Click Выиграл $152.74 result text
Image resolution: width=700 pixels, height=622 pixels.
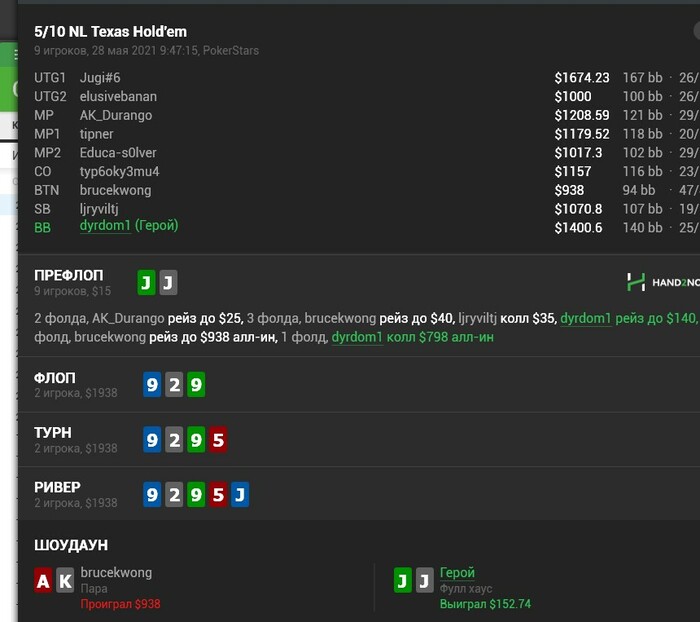485,604
